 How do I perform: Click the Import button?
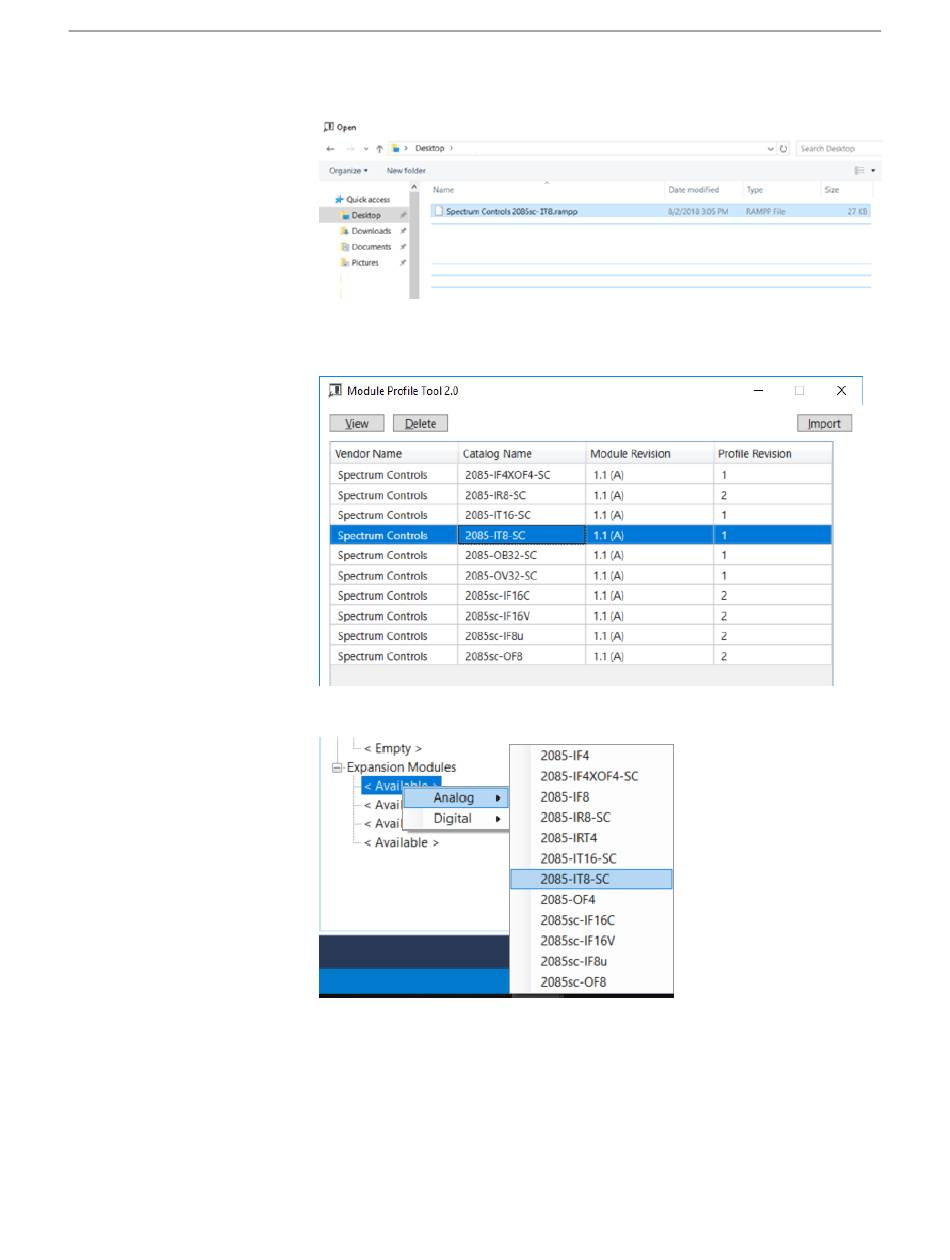tap(824, 424)
